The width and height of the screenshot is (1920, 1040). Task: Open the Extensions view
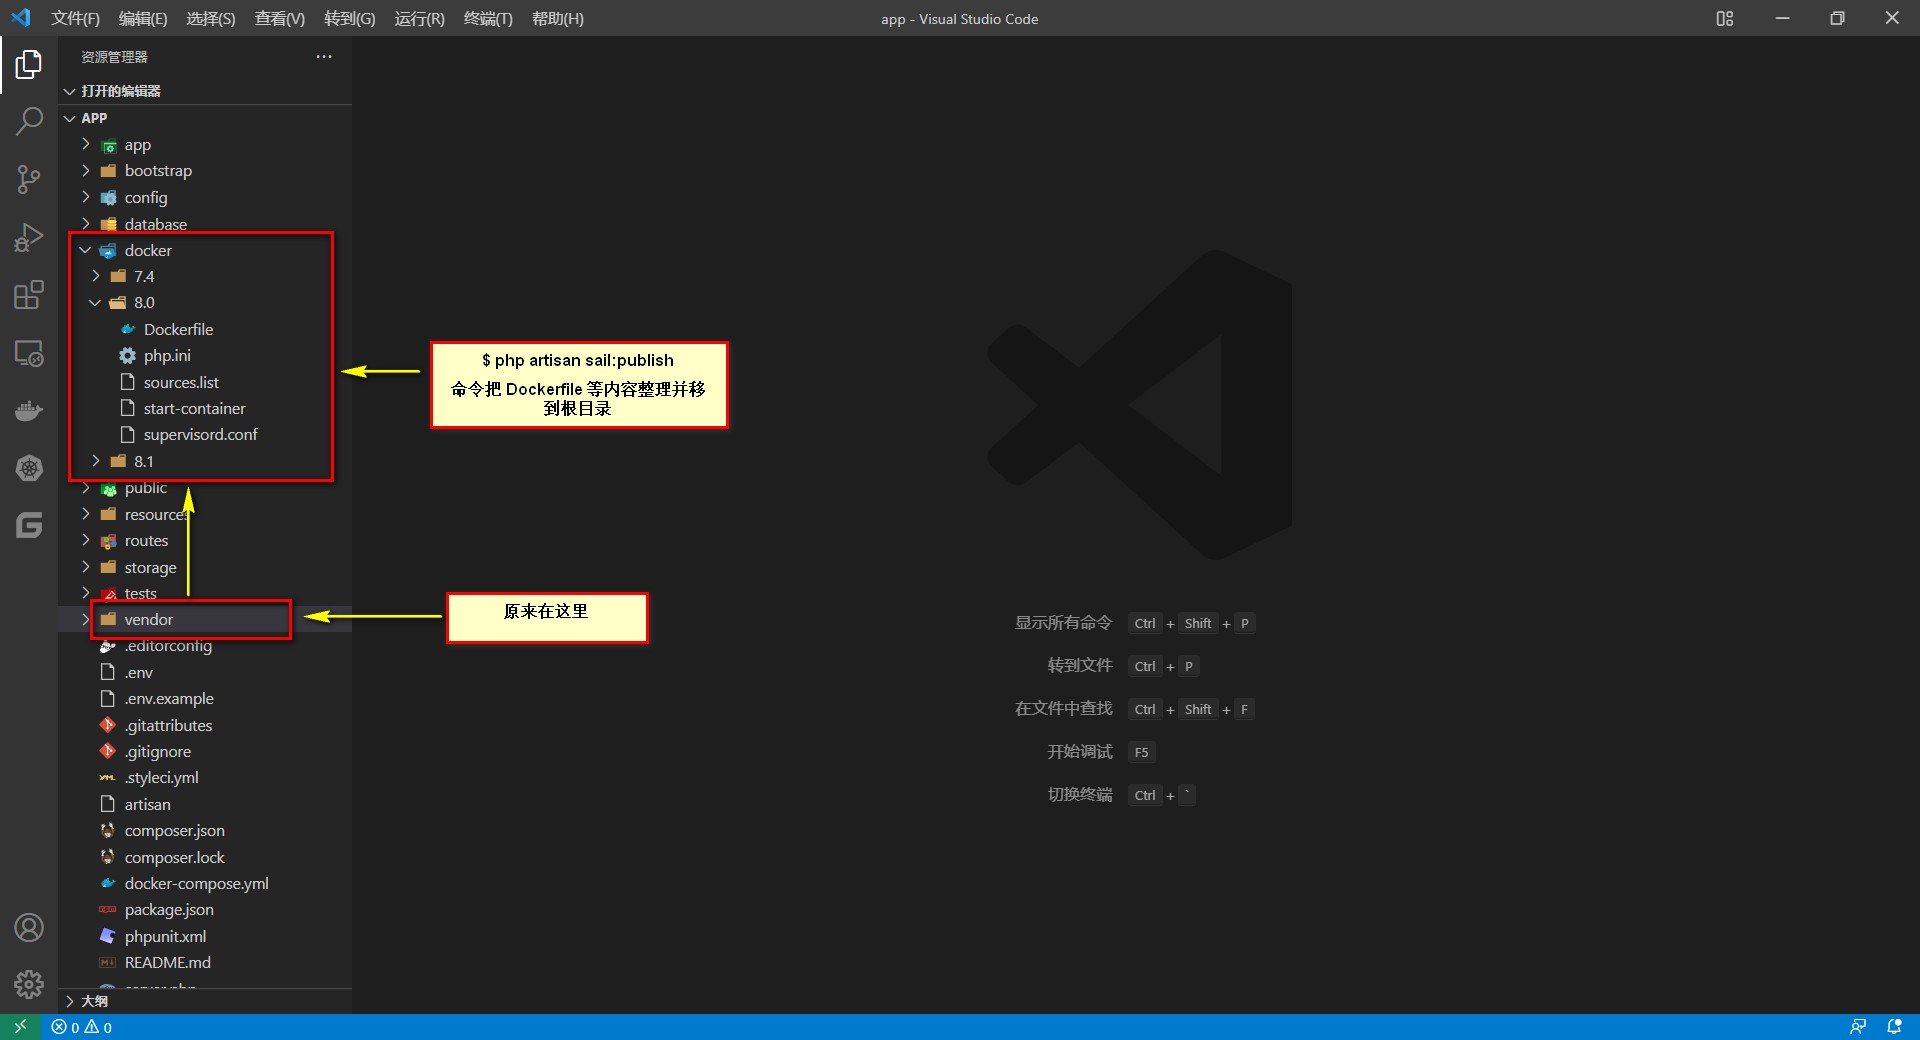29,295
